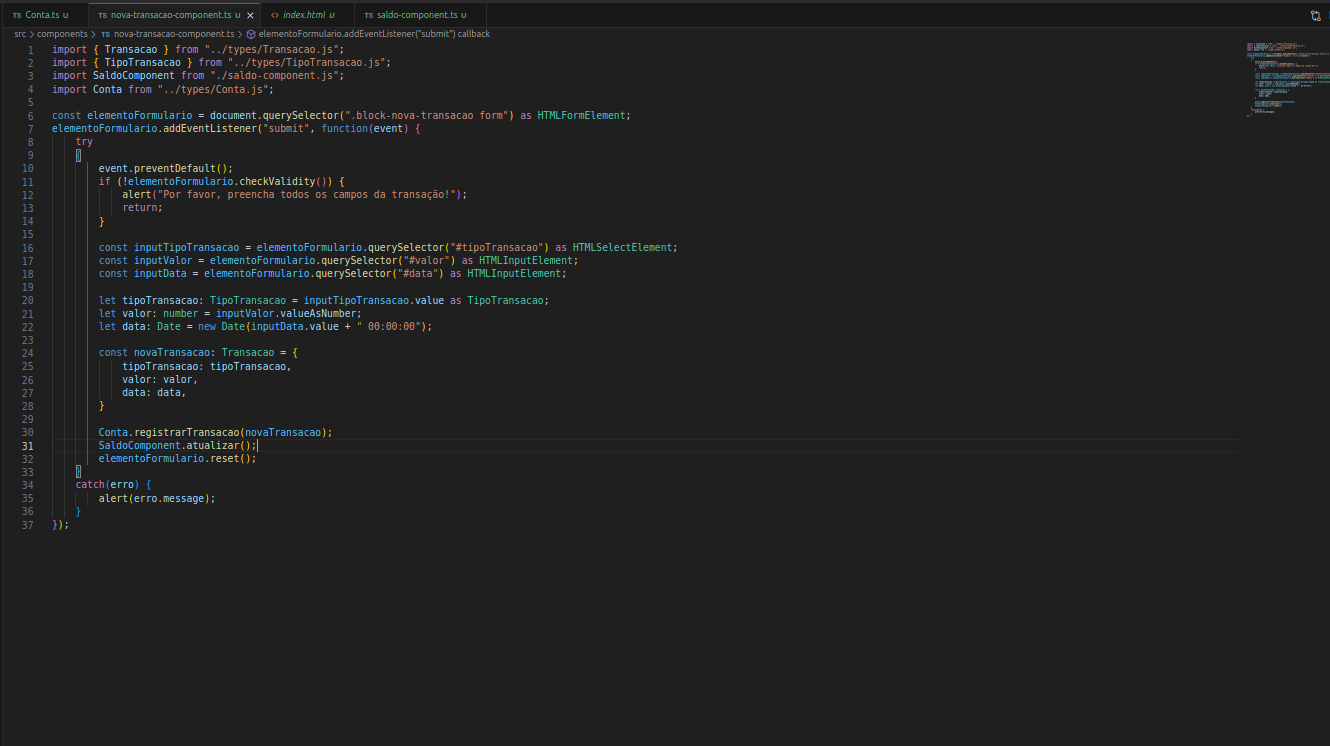
Task: Click novaTransacao declaration on line 24
Action: click(x=171, y=353)
